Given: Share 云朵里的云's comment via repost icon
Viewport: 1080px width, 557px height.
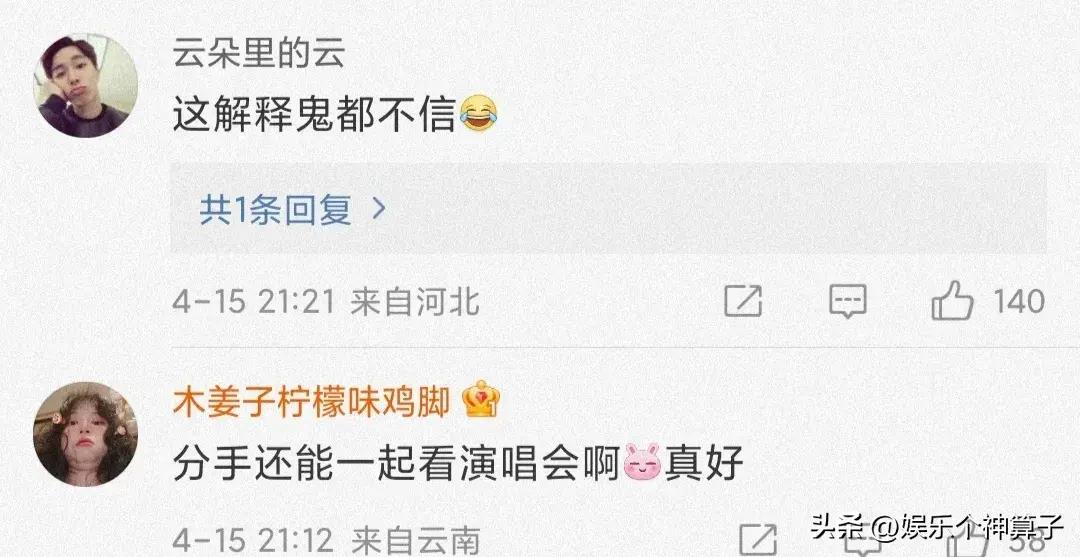Looking at the screenshot, I should click(x=743, y=301).
